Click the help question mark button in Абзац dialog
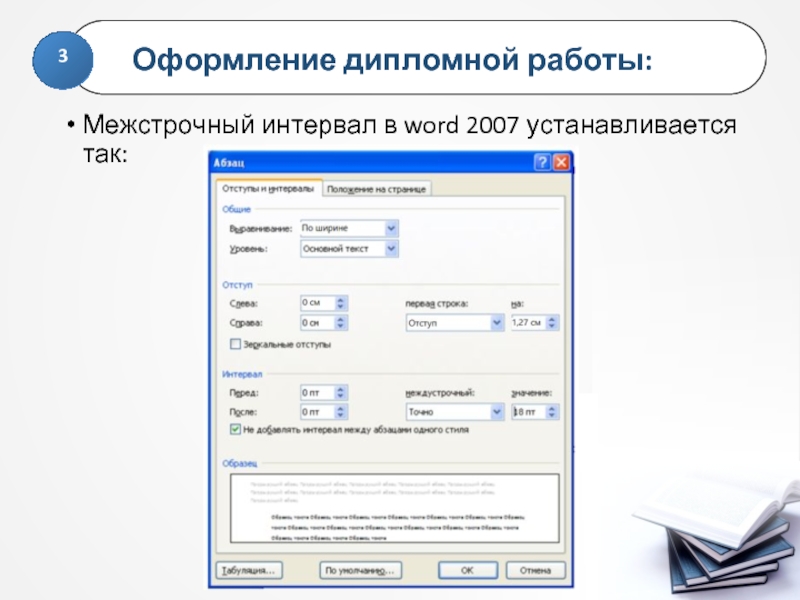Viewport: 800px width, 600px height. [x=542, y=162]
